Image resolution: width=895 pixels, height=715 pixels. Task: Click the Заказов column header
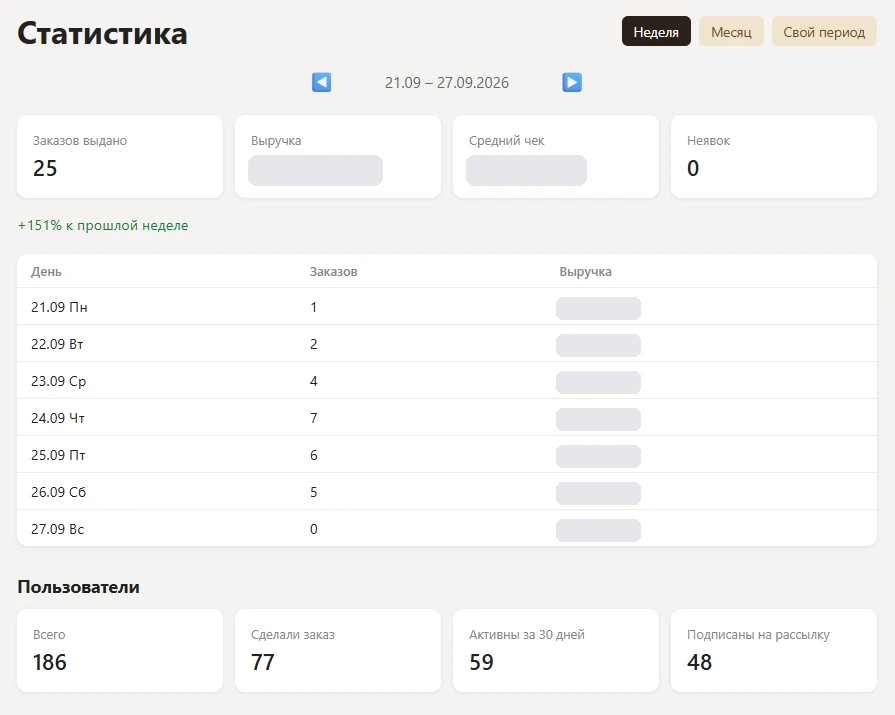(333, 272)
